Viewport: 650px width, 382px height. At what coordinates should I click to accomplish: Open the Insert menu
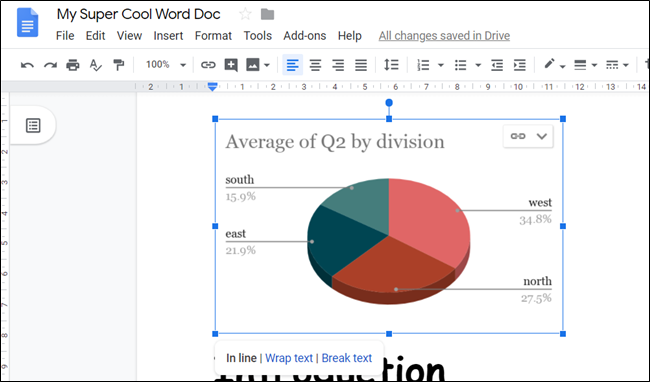pos(168,36)
